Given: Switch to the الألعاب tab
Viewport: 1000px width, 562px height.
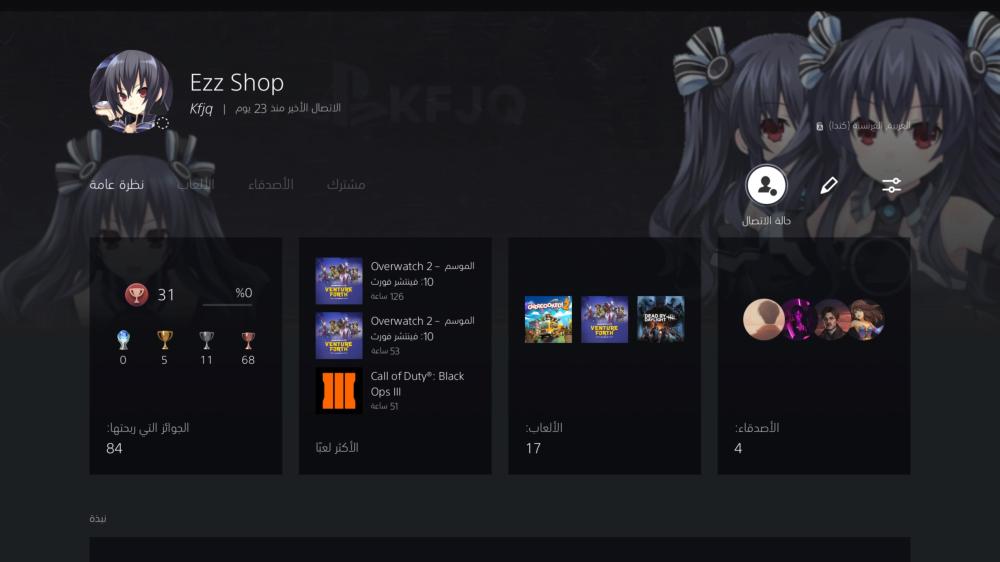Looking at the screenshot, I should [195, 184].
